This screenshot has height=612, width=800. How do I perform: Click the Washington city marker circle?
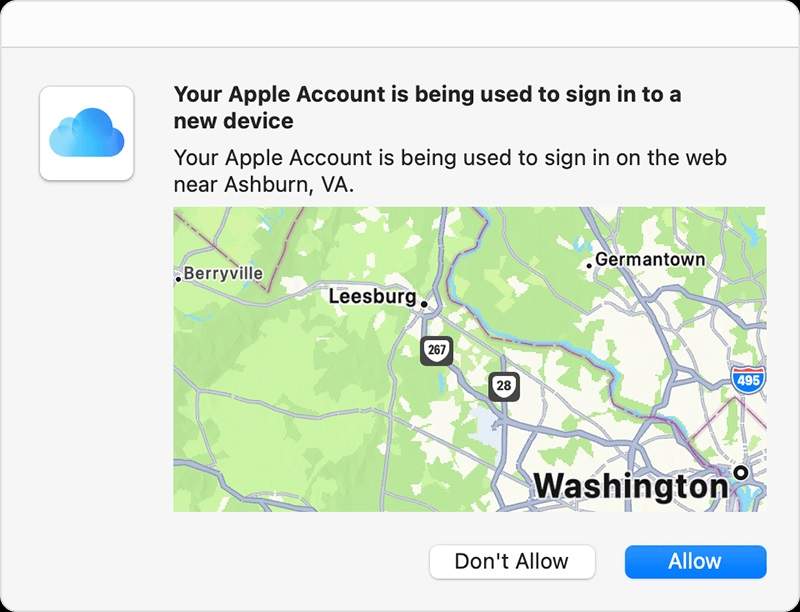pyautogui.click(x=741, y=472)
